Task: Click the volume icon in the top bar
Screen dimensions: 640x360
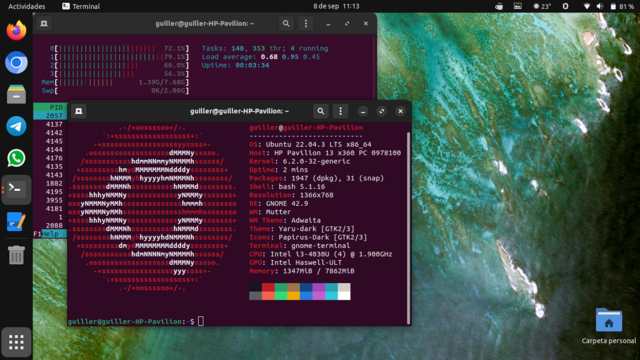Action: click(x=600, y=6)
